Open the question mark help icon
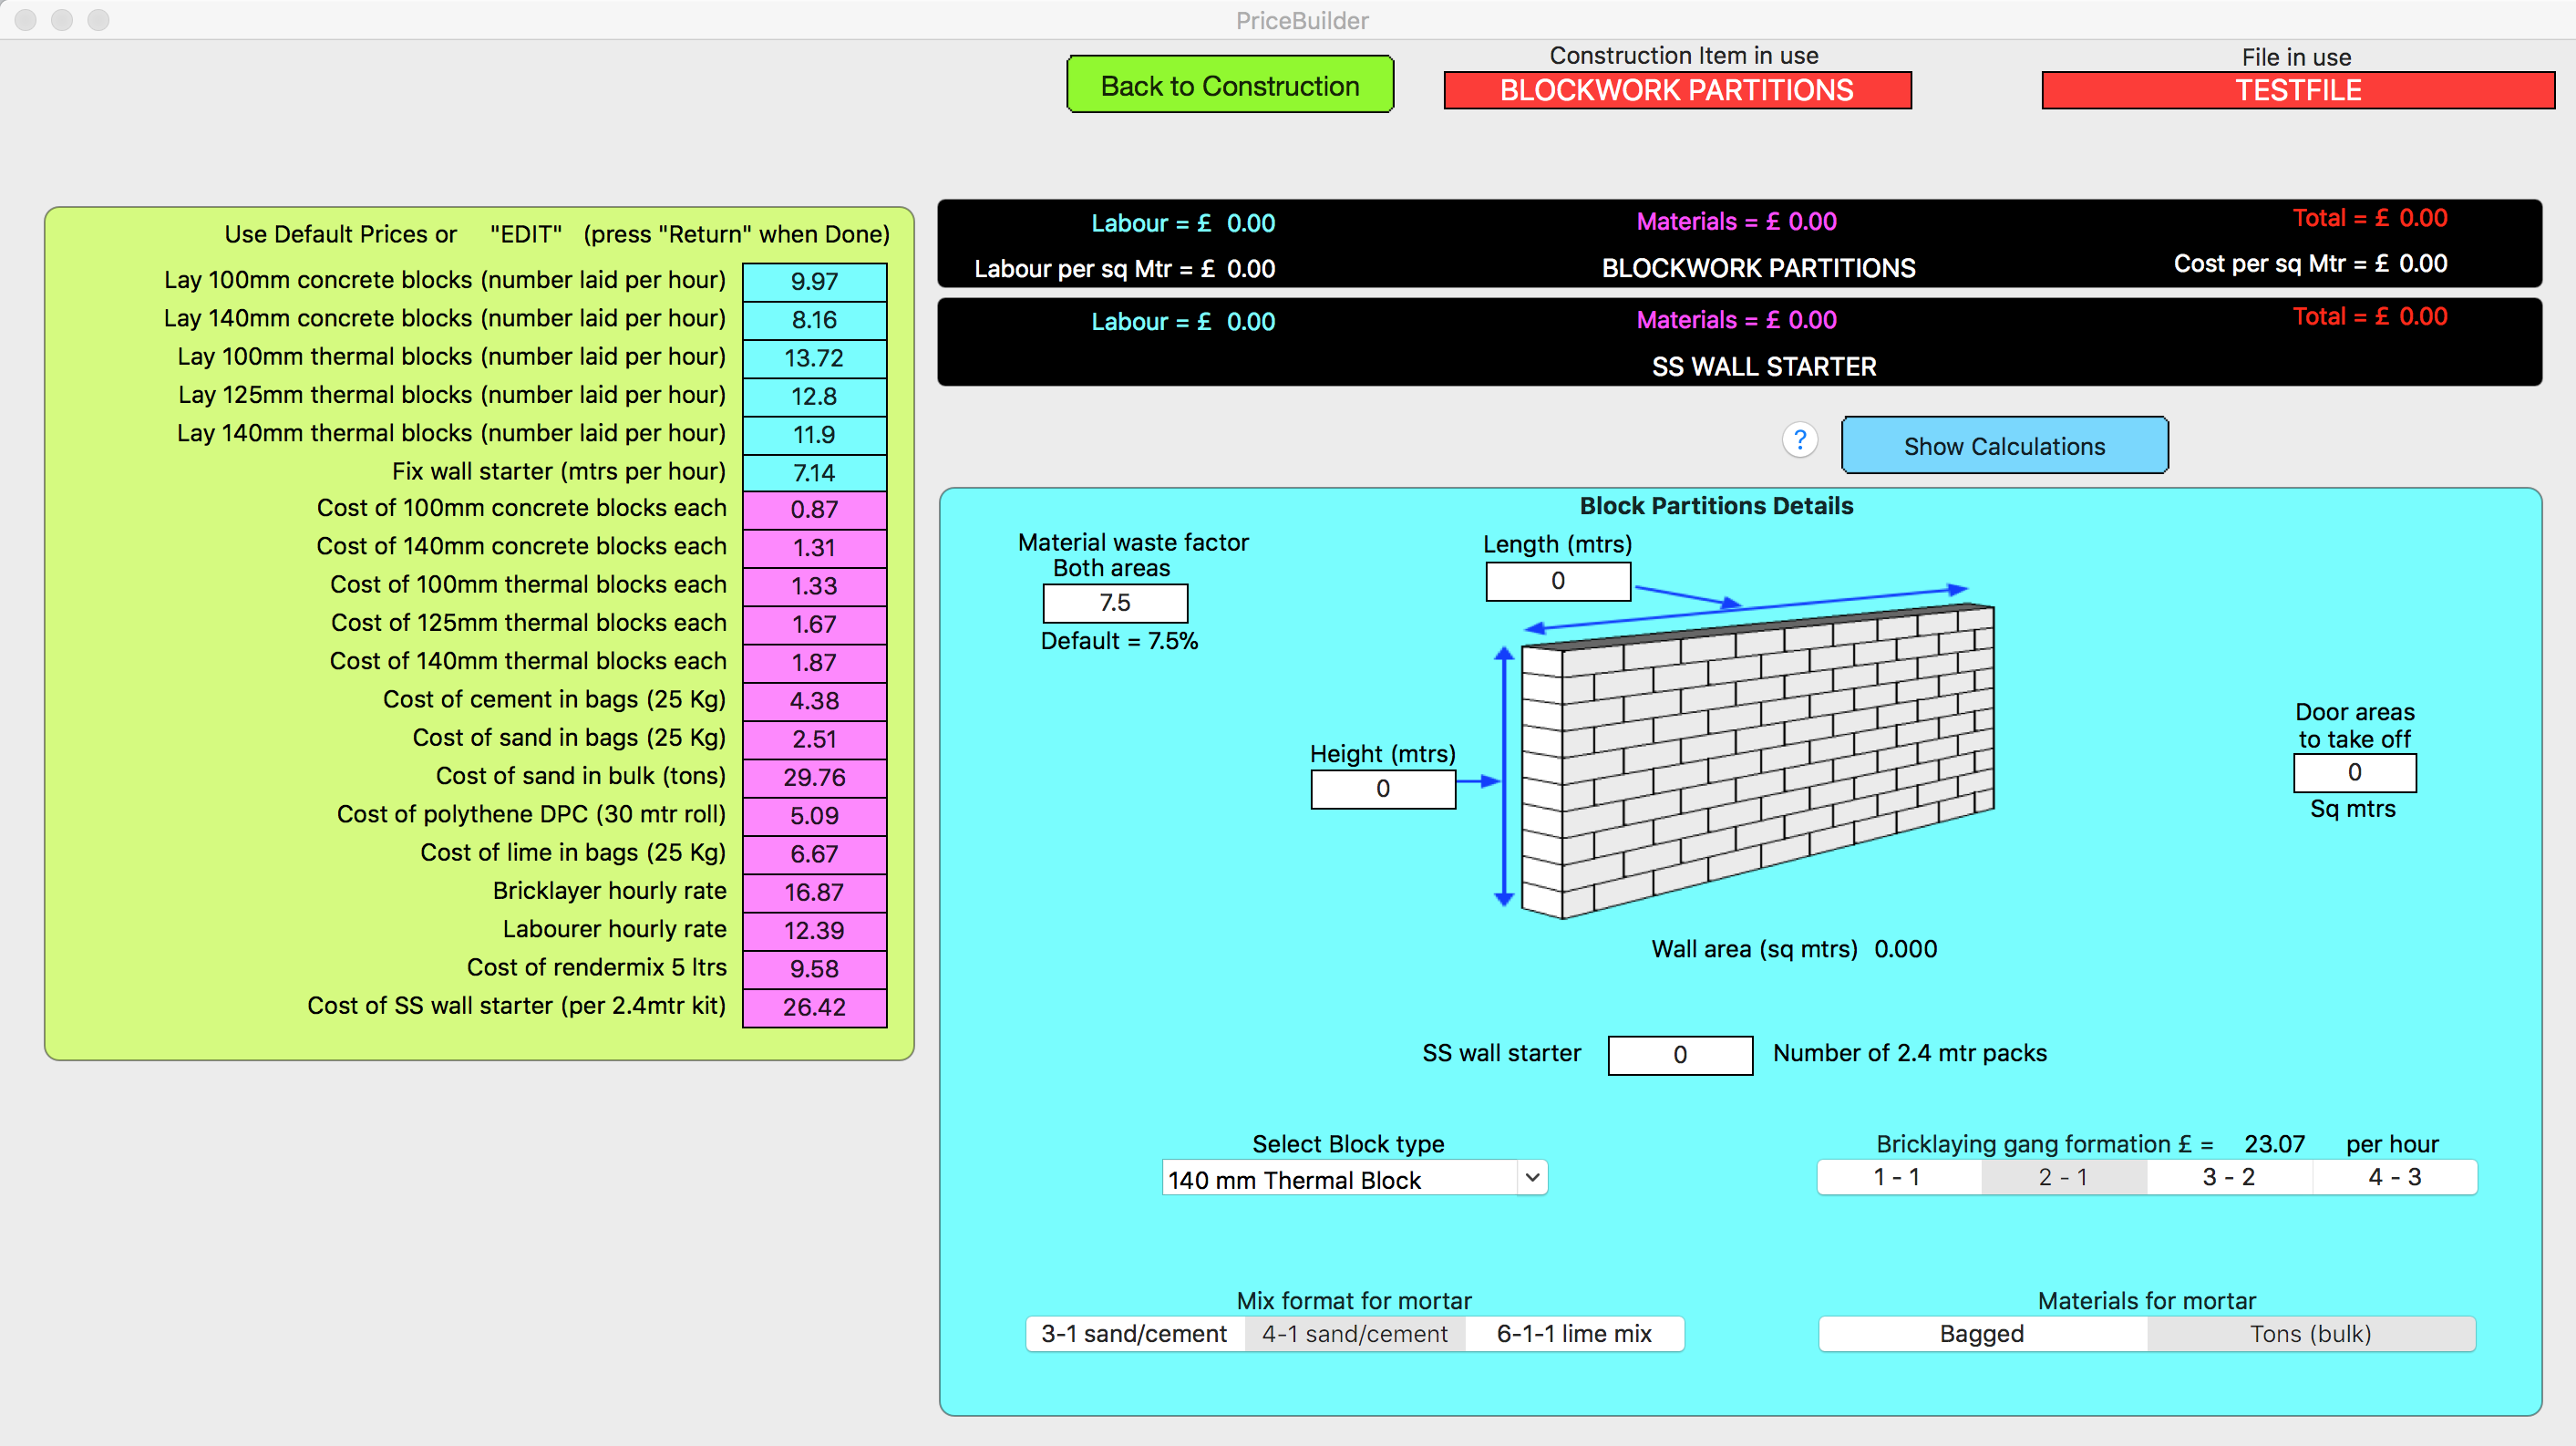The width and height of the screenshot is (2576, 1446). pyautogui.click(x=1800, y=440)
